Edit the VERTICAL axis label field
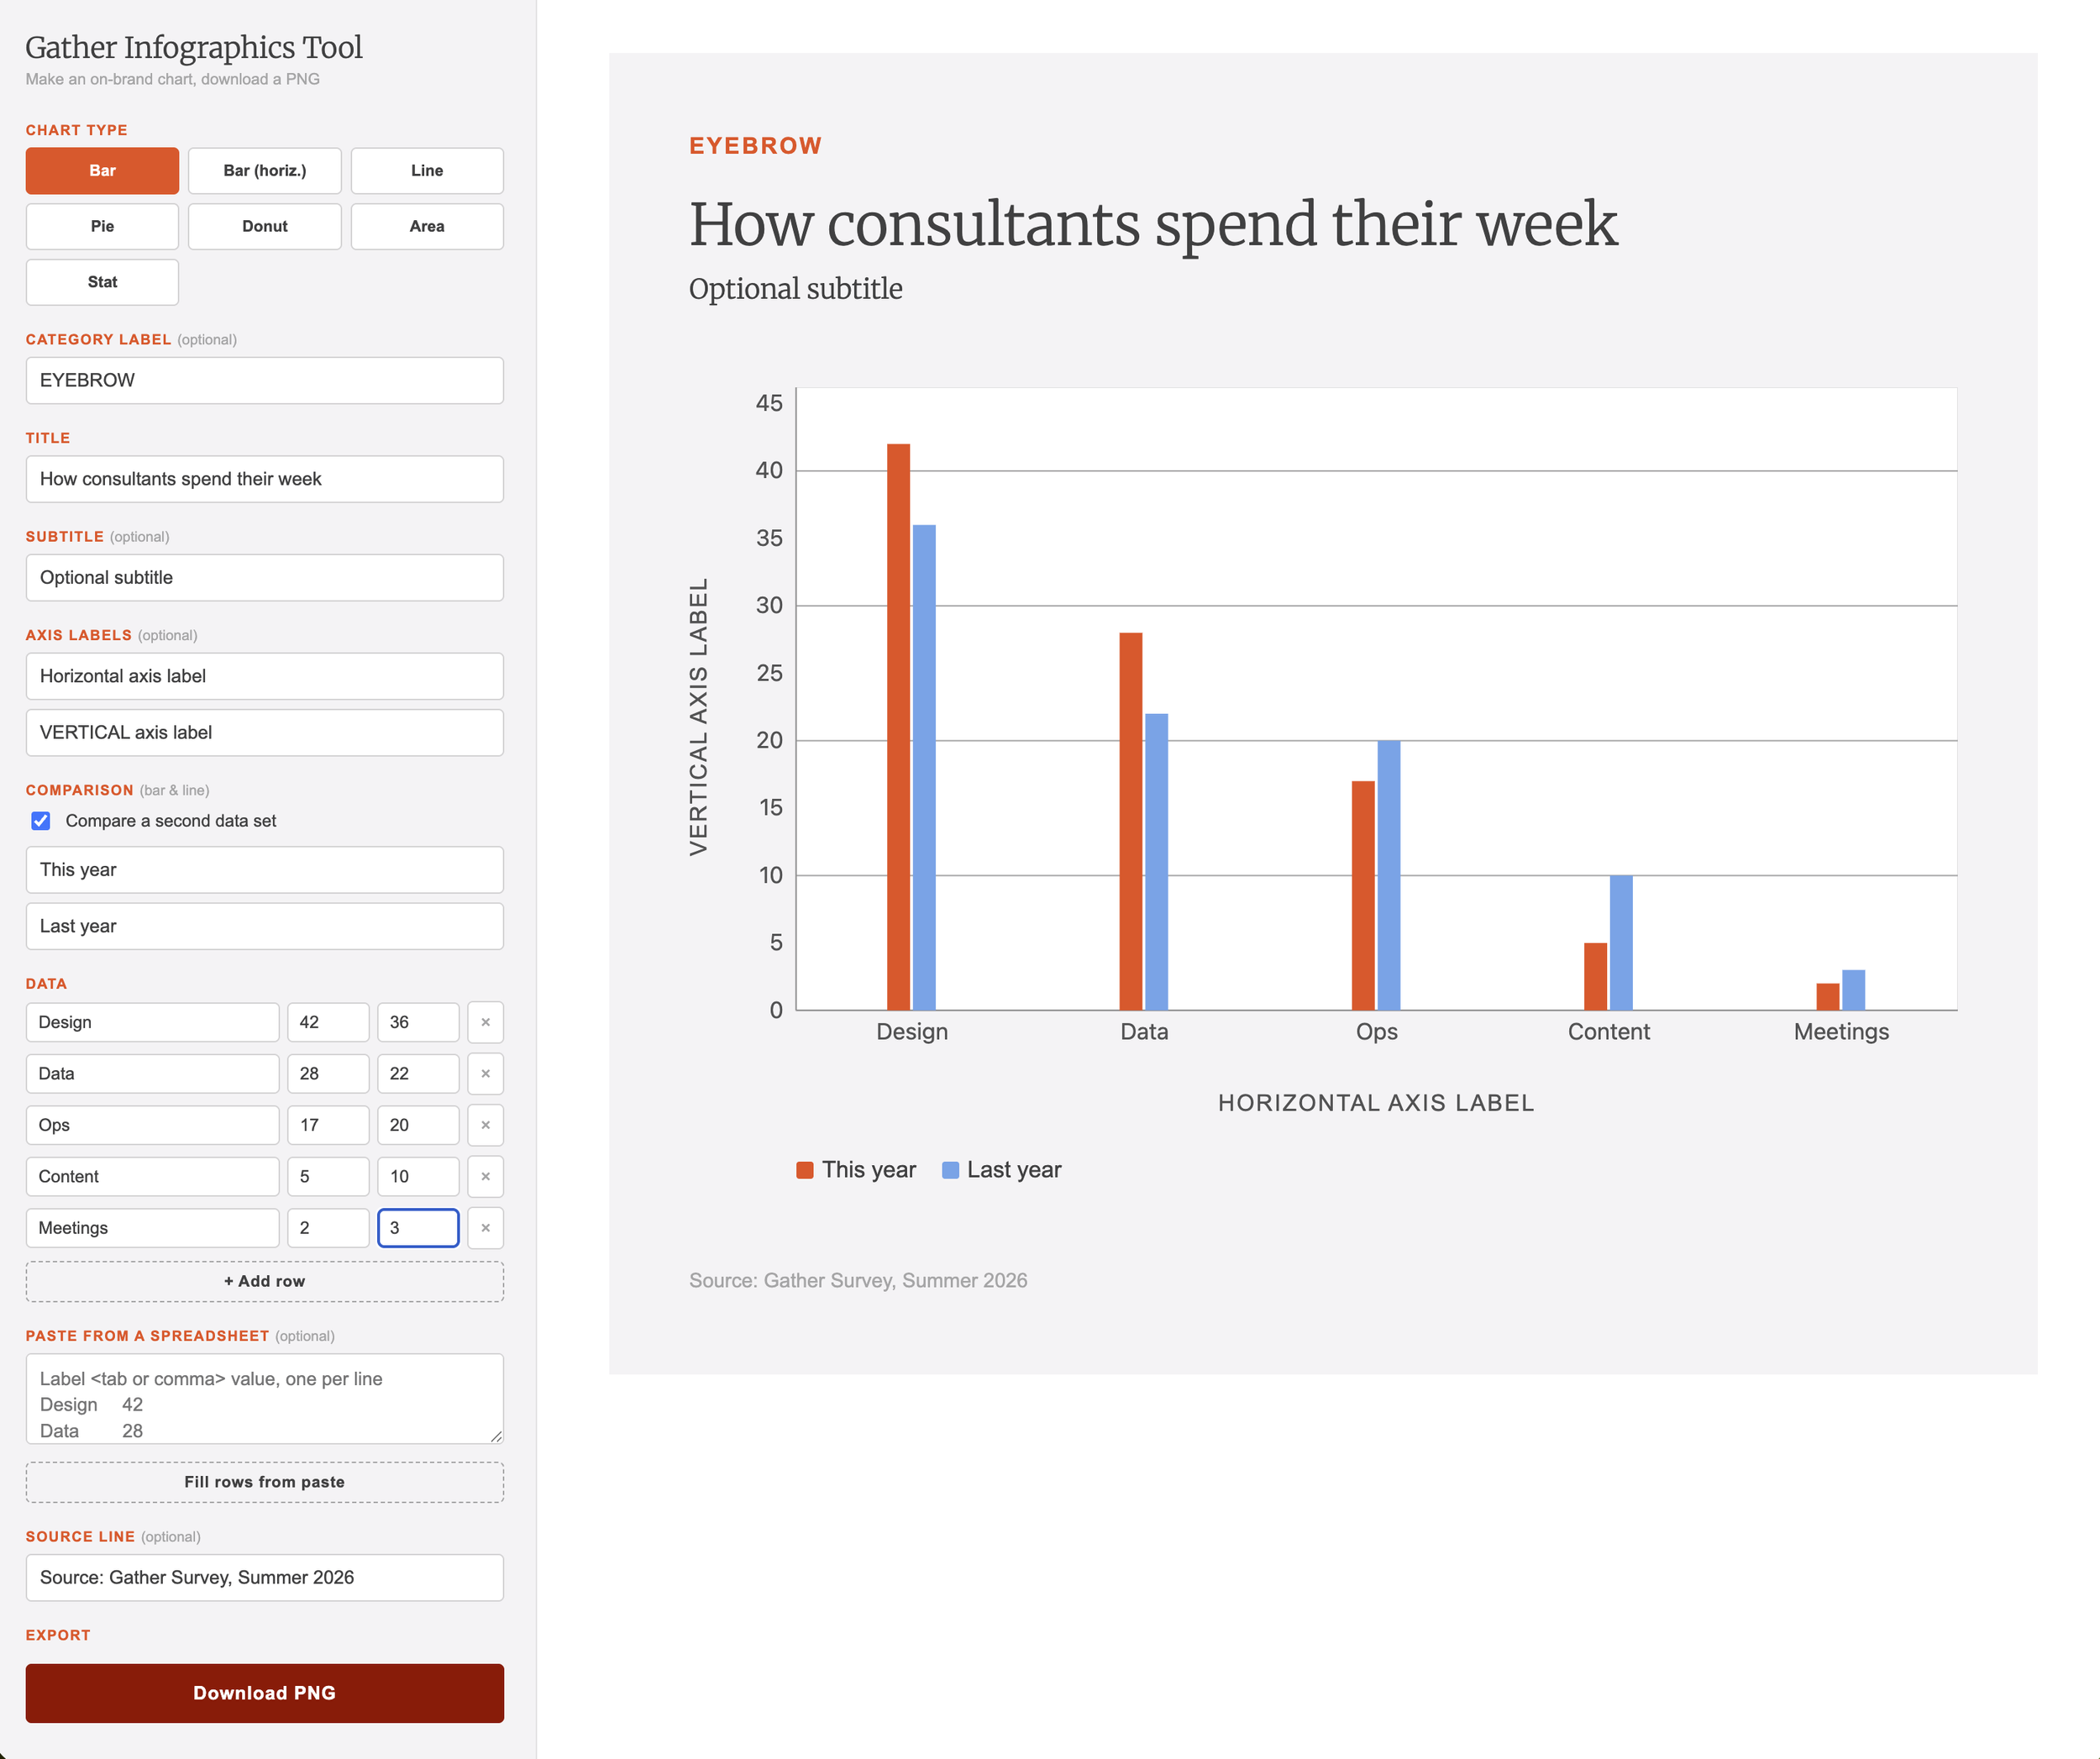The height and width of the screenshot is (1759, 2100). point(265,733)
